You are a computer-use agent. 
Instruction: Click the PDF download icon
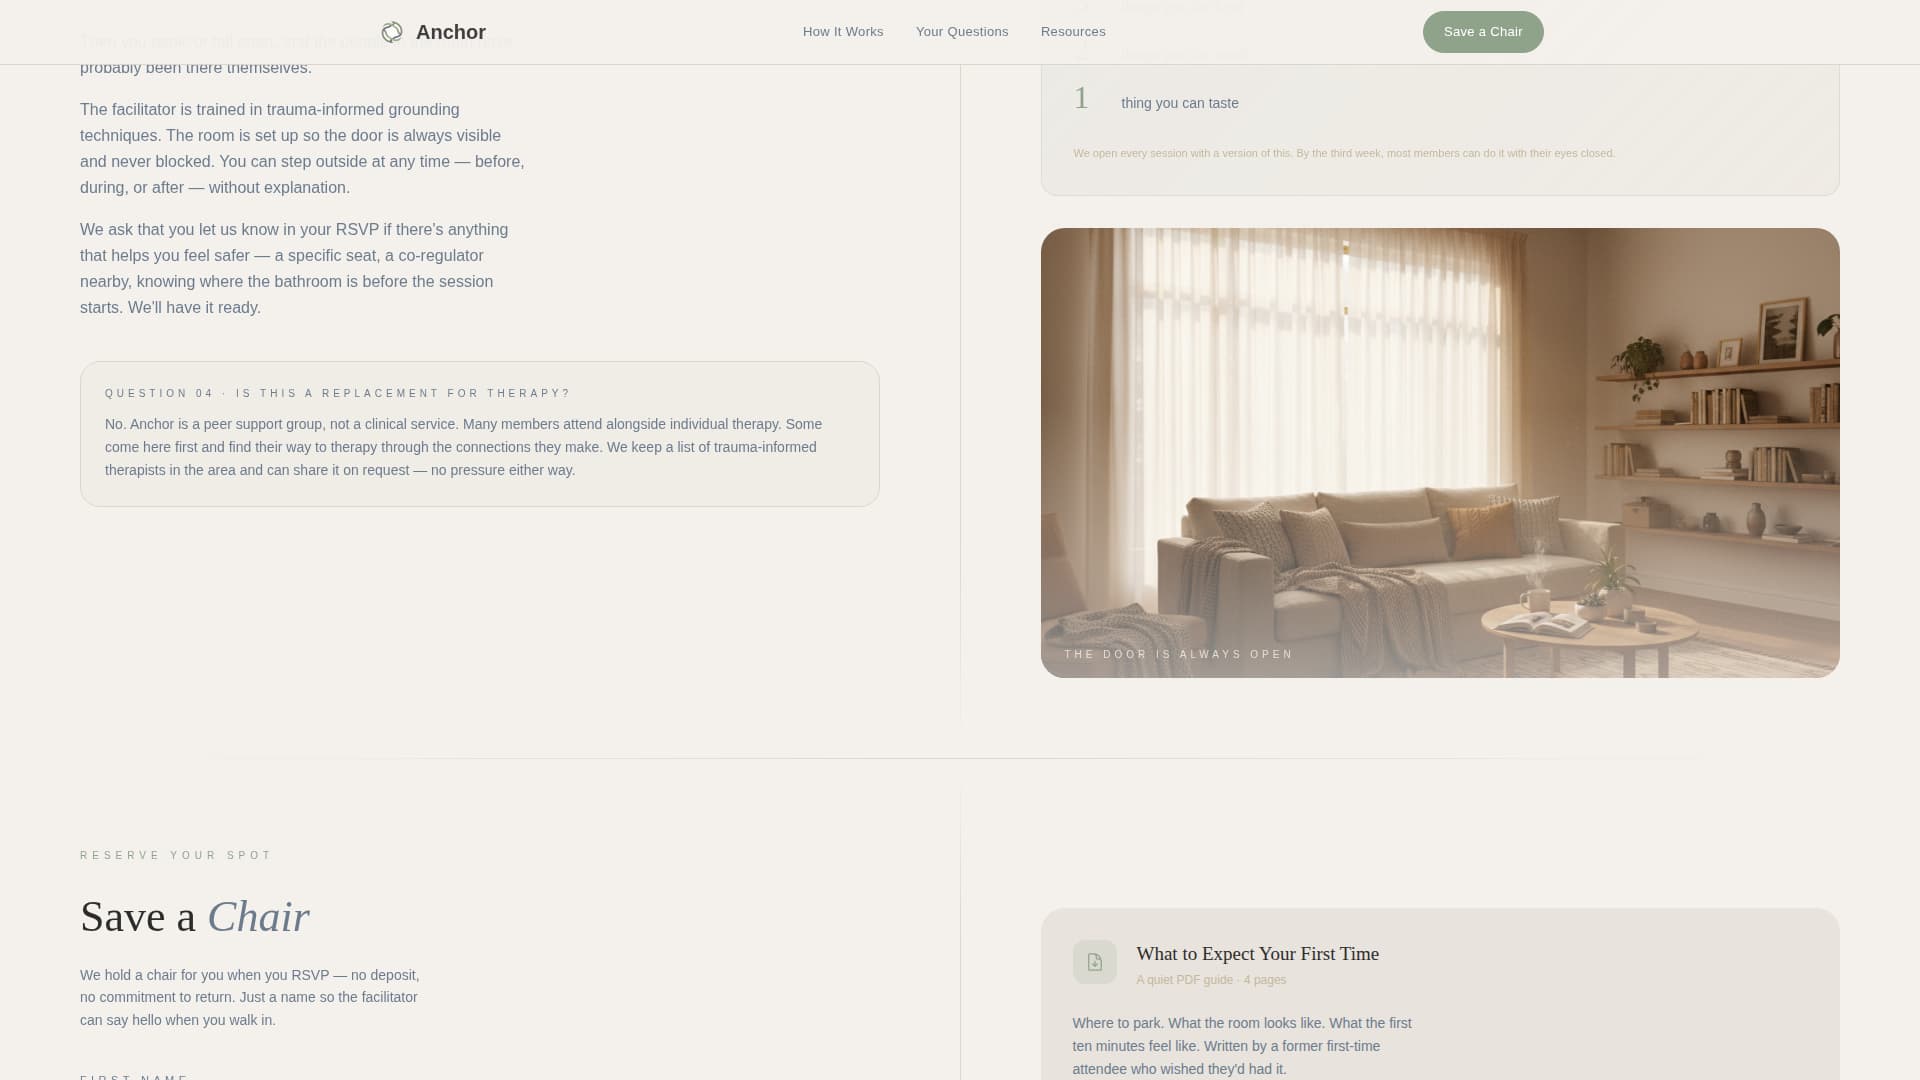click(1095, 962)
